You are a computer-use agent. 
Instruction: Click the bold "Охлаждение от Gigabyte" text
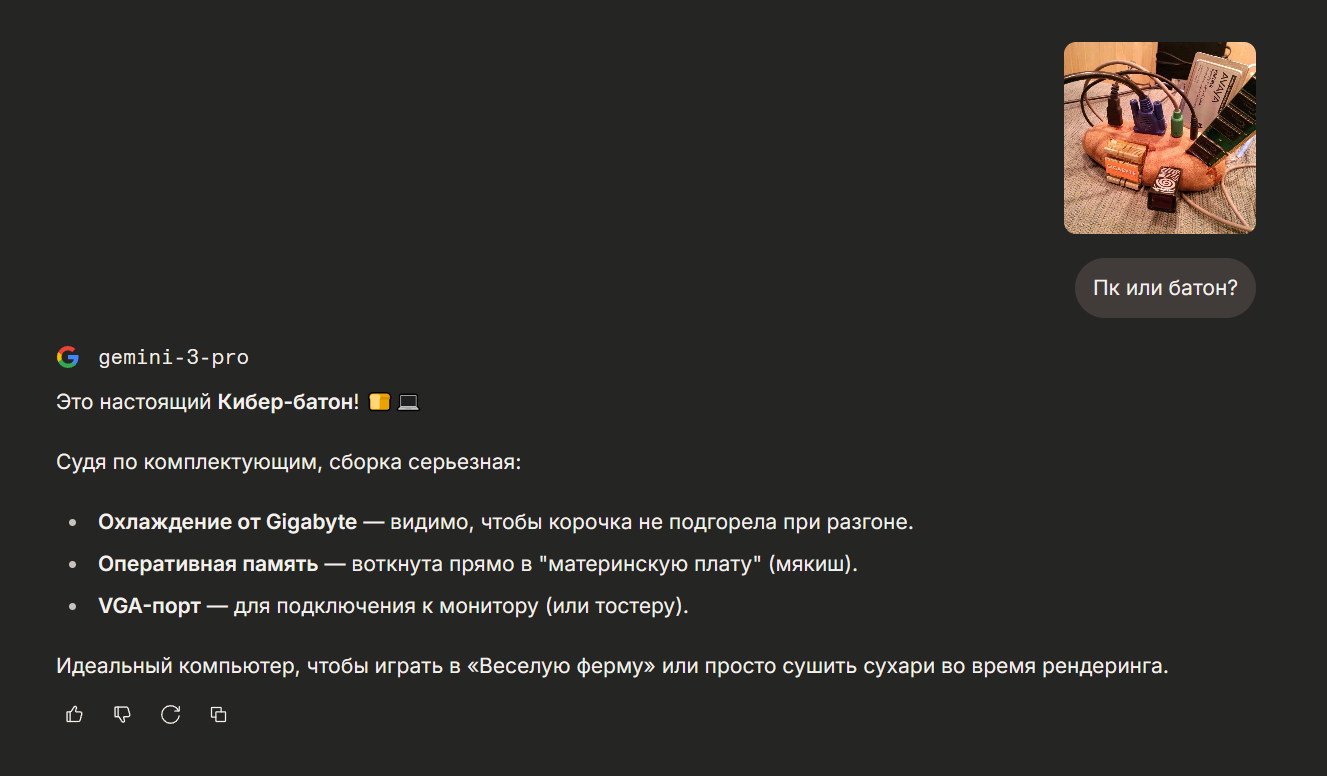click(227, 522)
